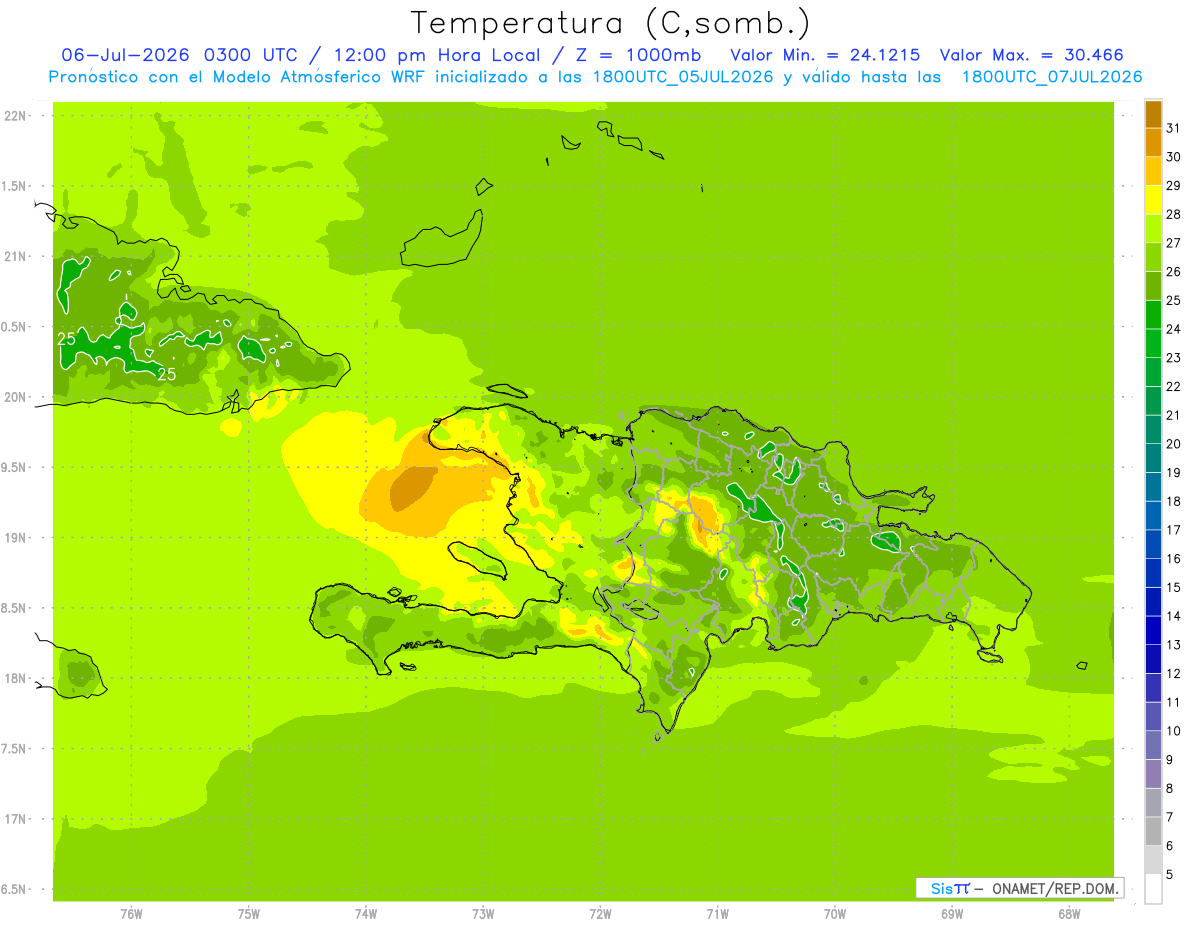Pick the legend band between 27 and 28
The height and width of the screenshot is (927, 1200).
[1153, 229]
